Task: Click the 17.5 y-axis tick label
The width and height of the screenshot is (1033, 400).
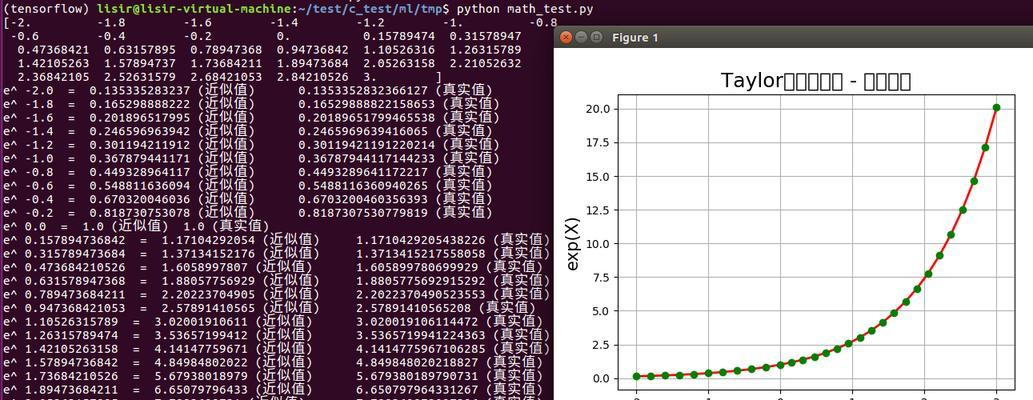Action: [x=600, y=142]
